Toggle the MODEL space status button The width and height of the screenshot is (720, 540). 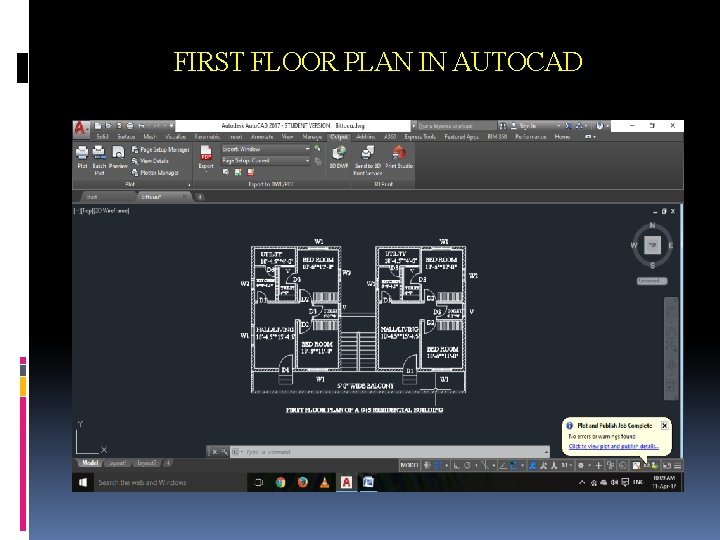(x=409, y=465)
